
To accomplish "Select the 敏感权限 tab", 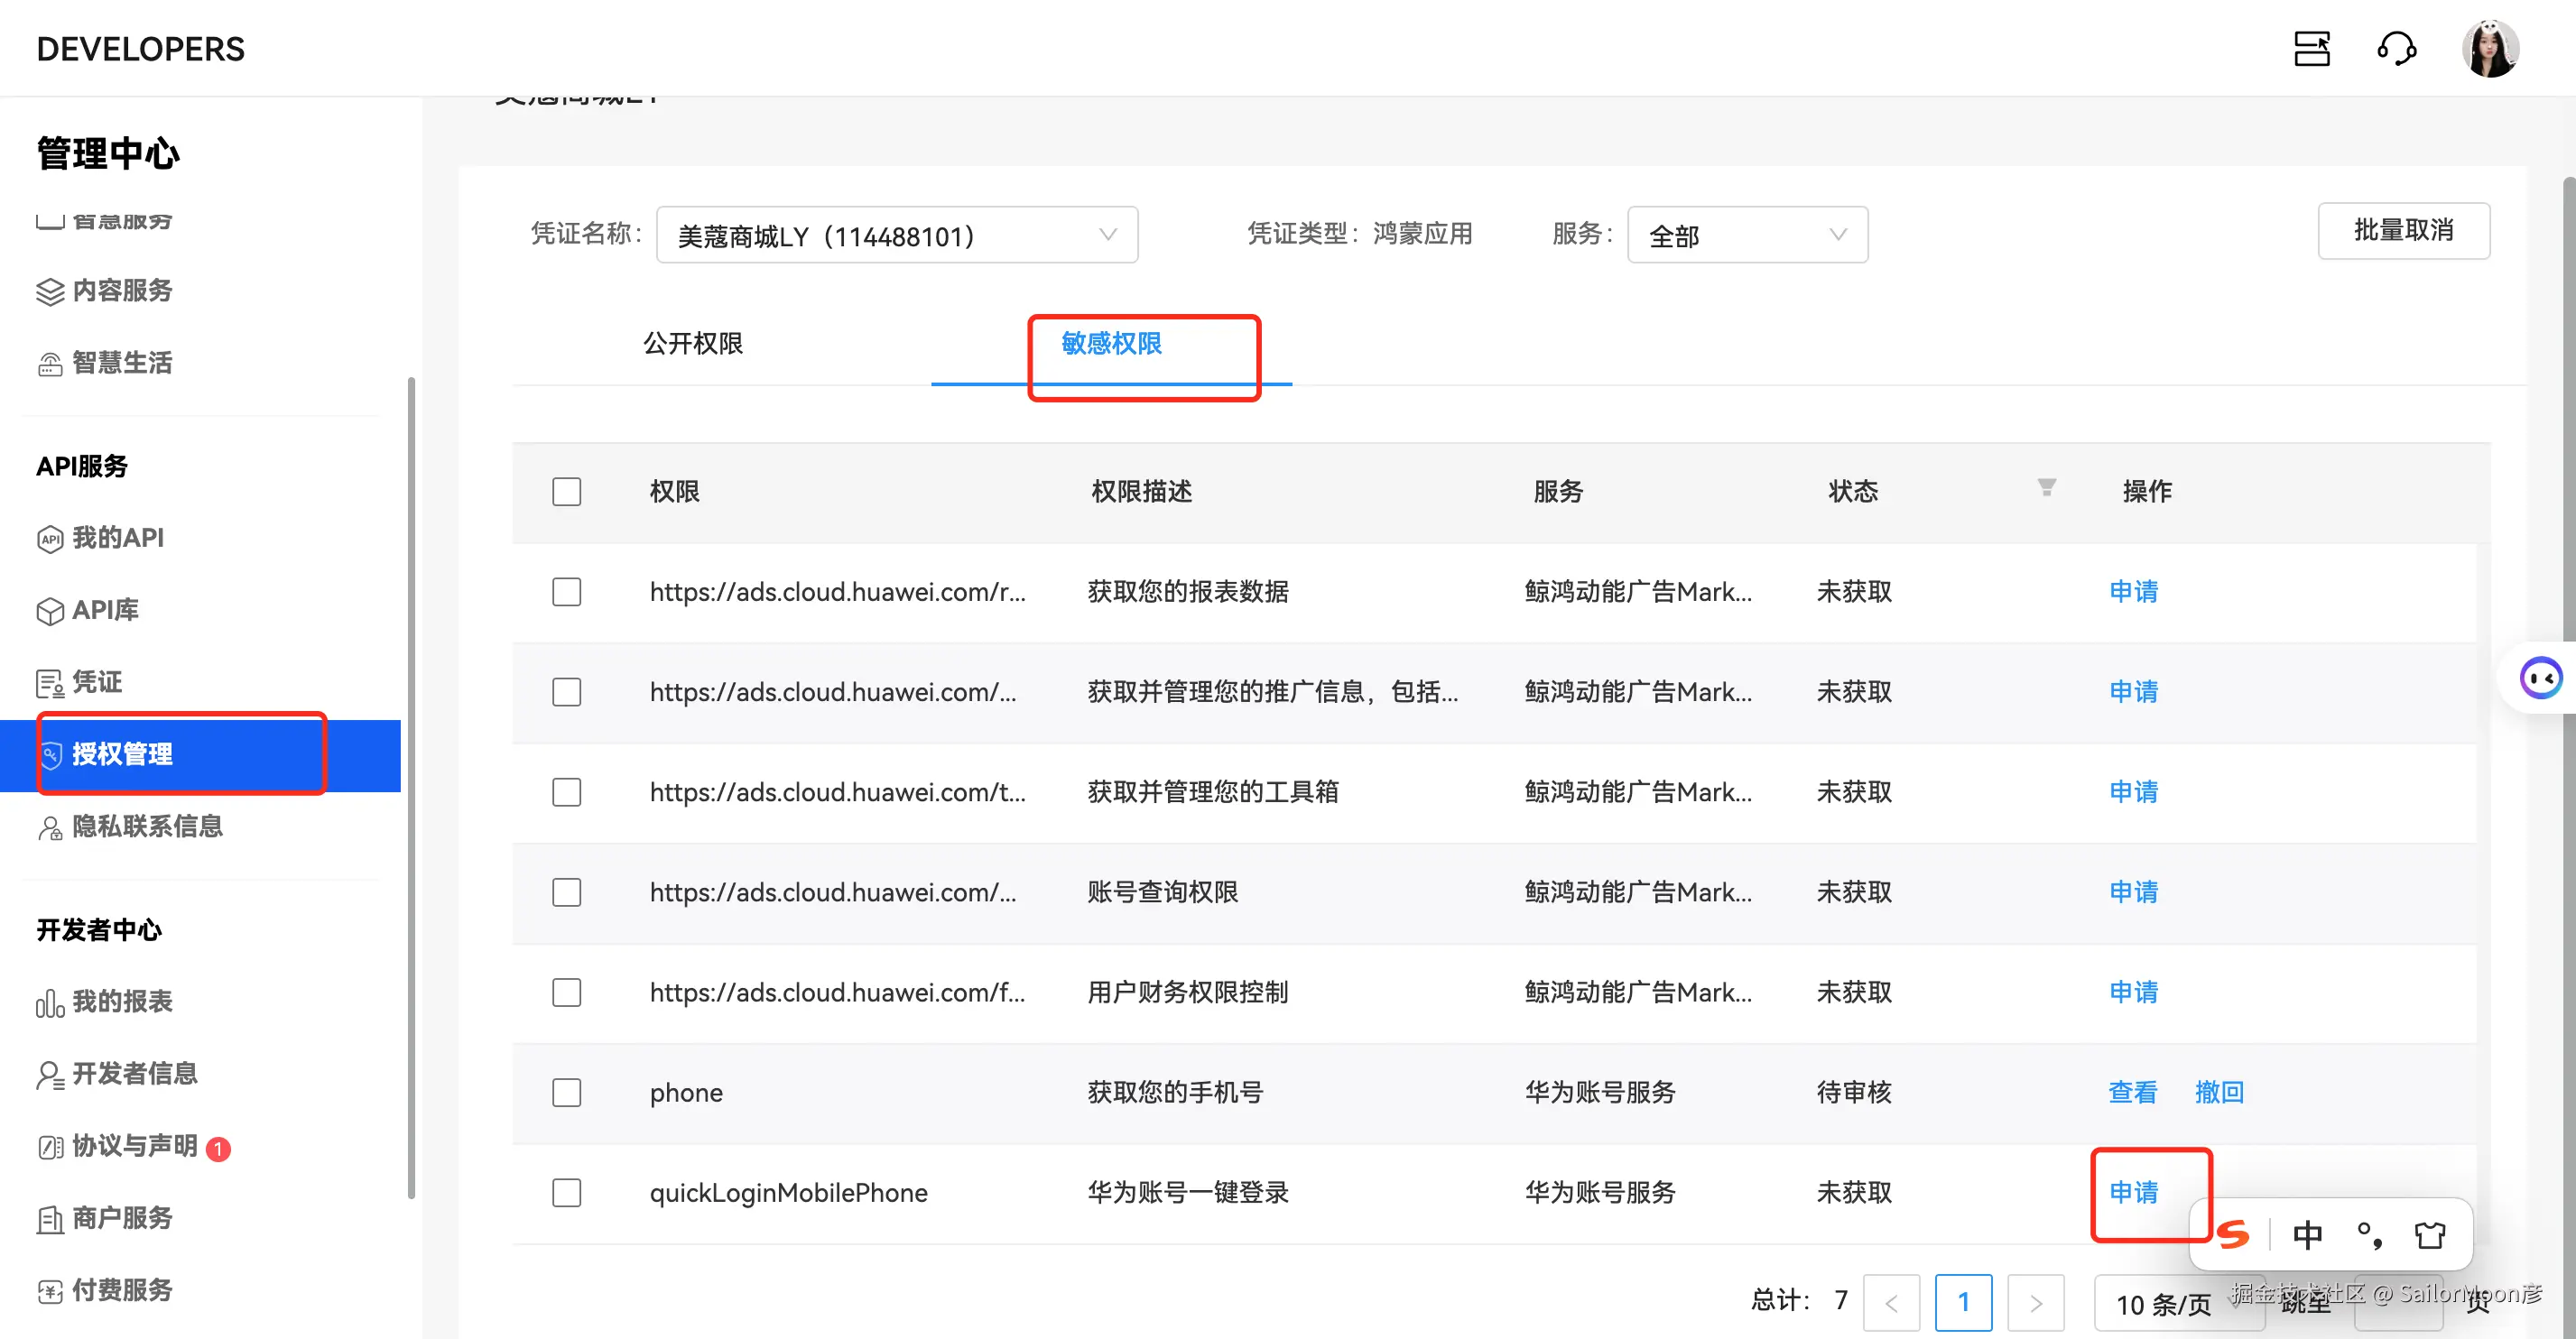I will (x=1111, y=344).
